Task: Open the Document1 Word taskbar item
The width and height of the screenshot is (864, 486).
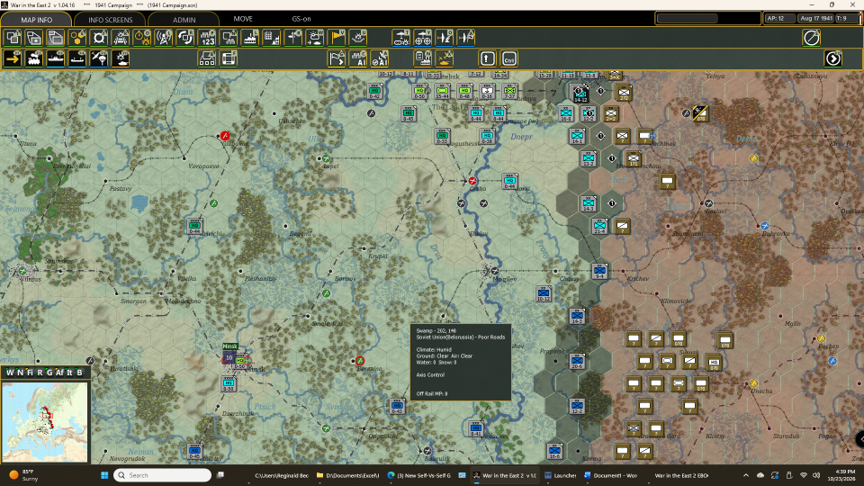Action: coord(611,475)
